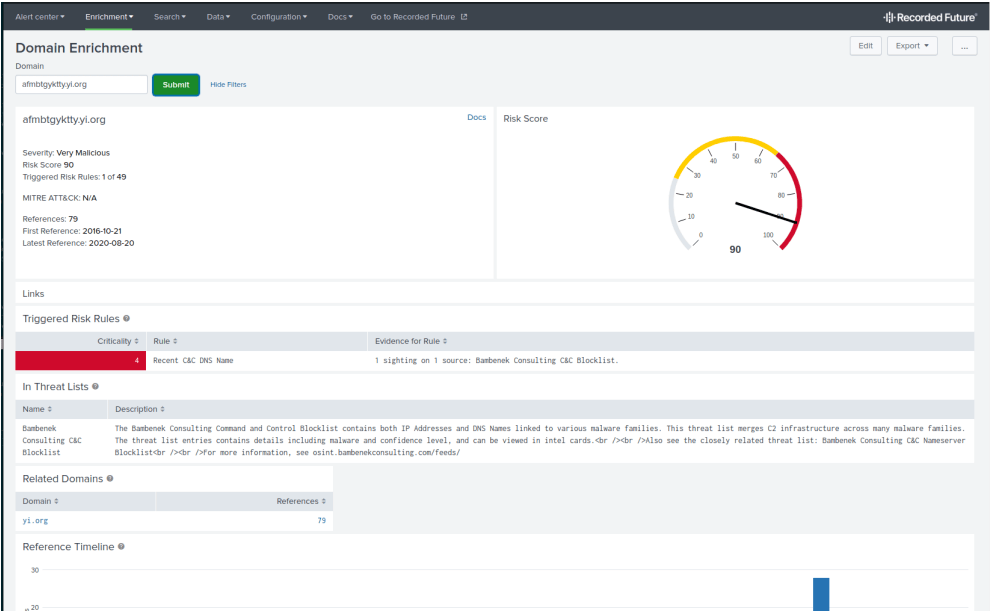
Task: Open the Docs menu in navigation bar
Action: [x=340, y=17]
